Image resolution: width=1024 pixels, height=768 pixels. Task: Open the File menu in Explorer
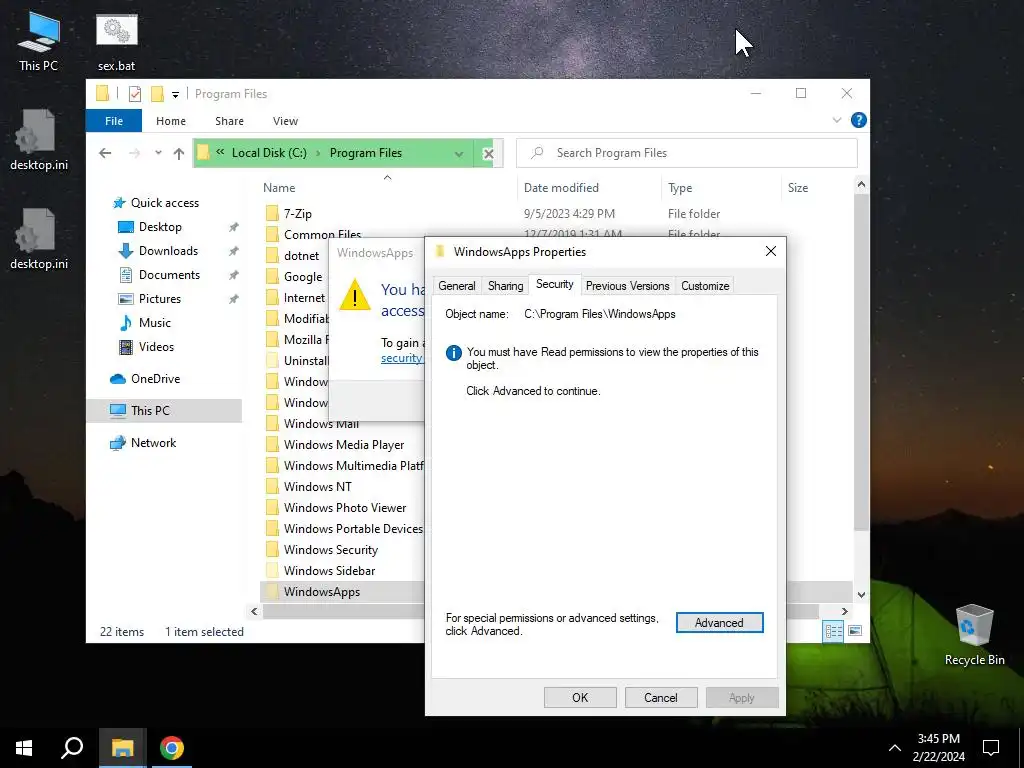(114, 121)
